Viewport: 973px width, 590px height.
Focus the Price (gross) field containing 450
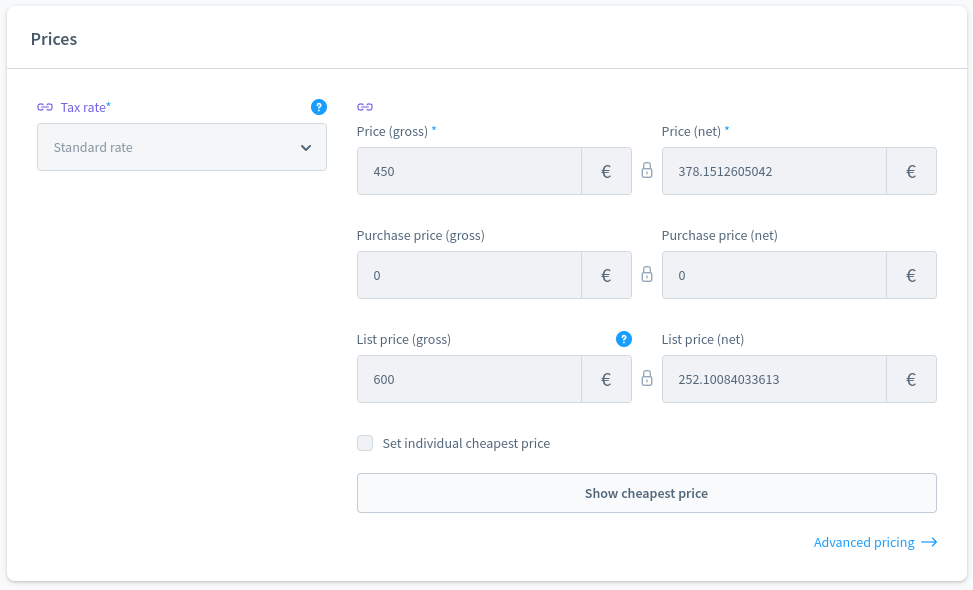(x=469, y=171)
